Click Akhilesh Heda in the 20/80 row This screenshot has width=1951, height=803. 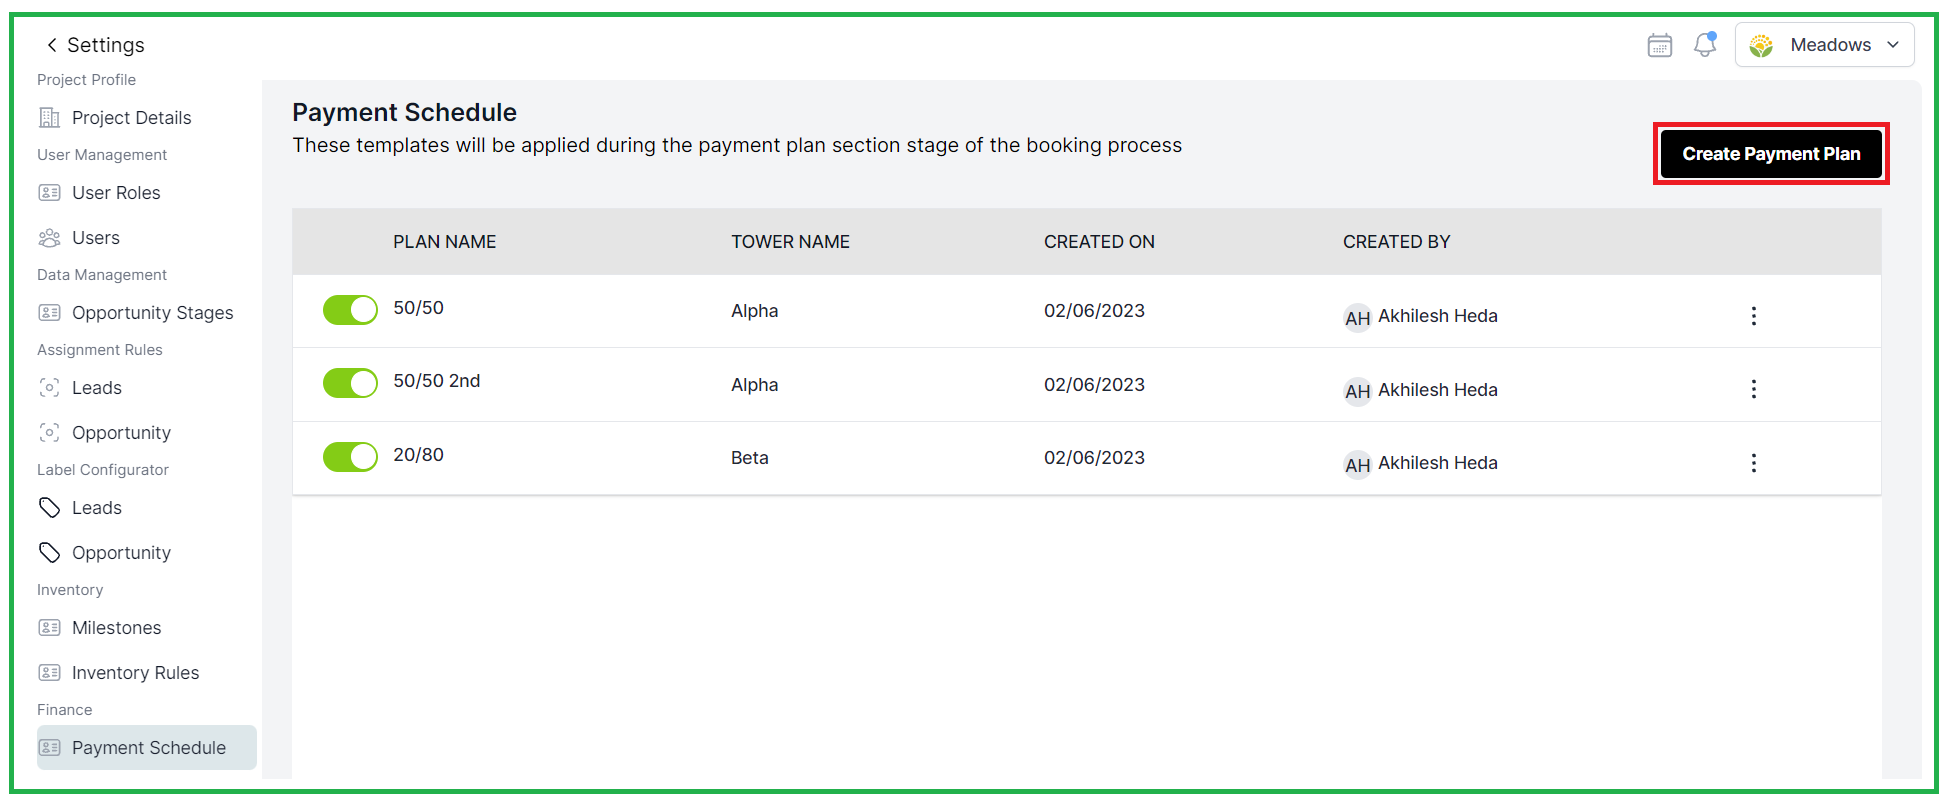1437,463
